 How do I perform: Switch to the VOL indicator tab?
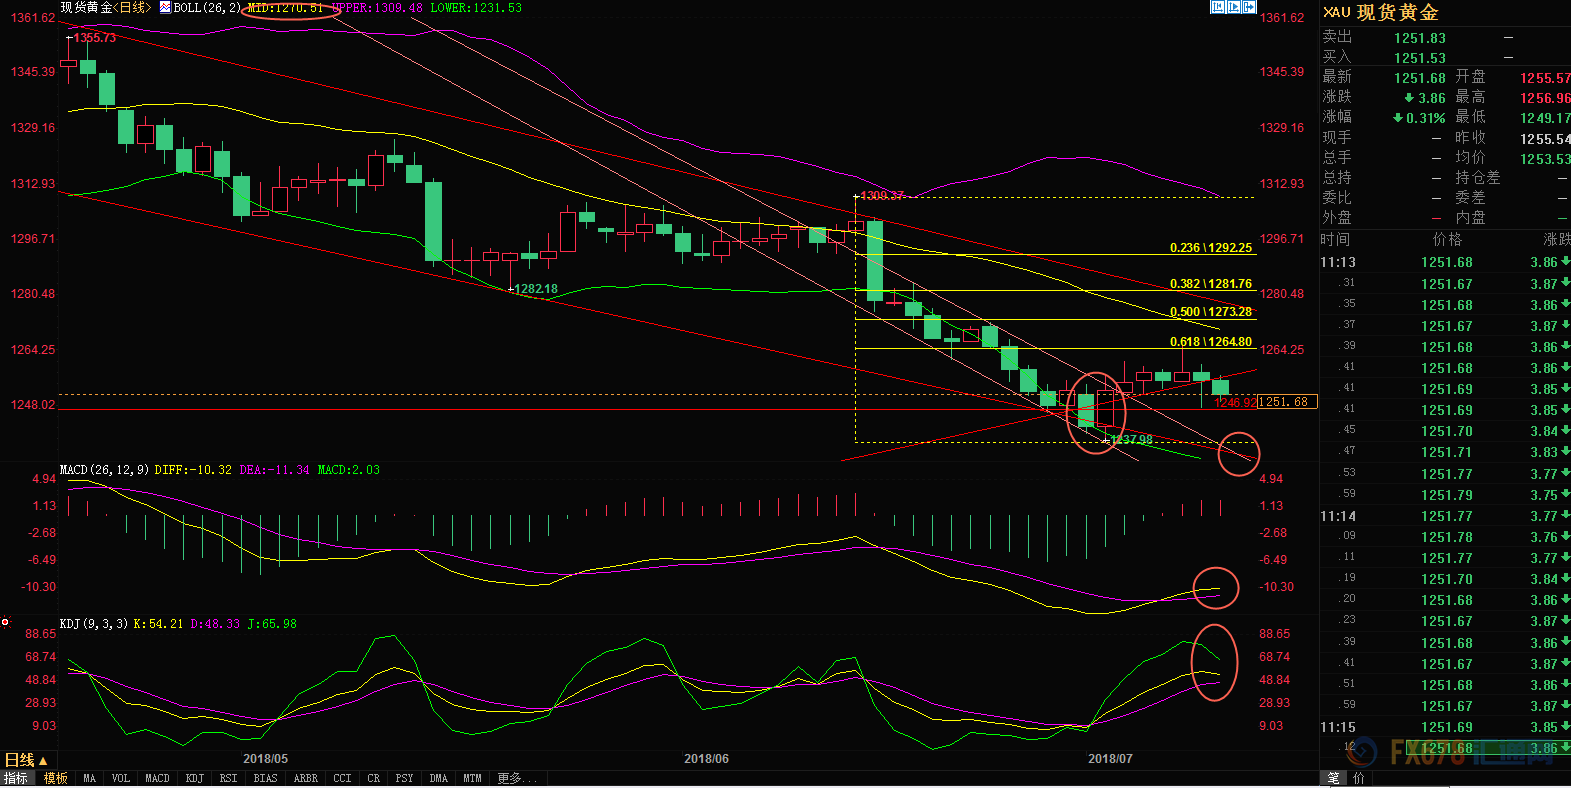pos(121,778)
